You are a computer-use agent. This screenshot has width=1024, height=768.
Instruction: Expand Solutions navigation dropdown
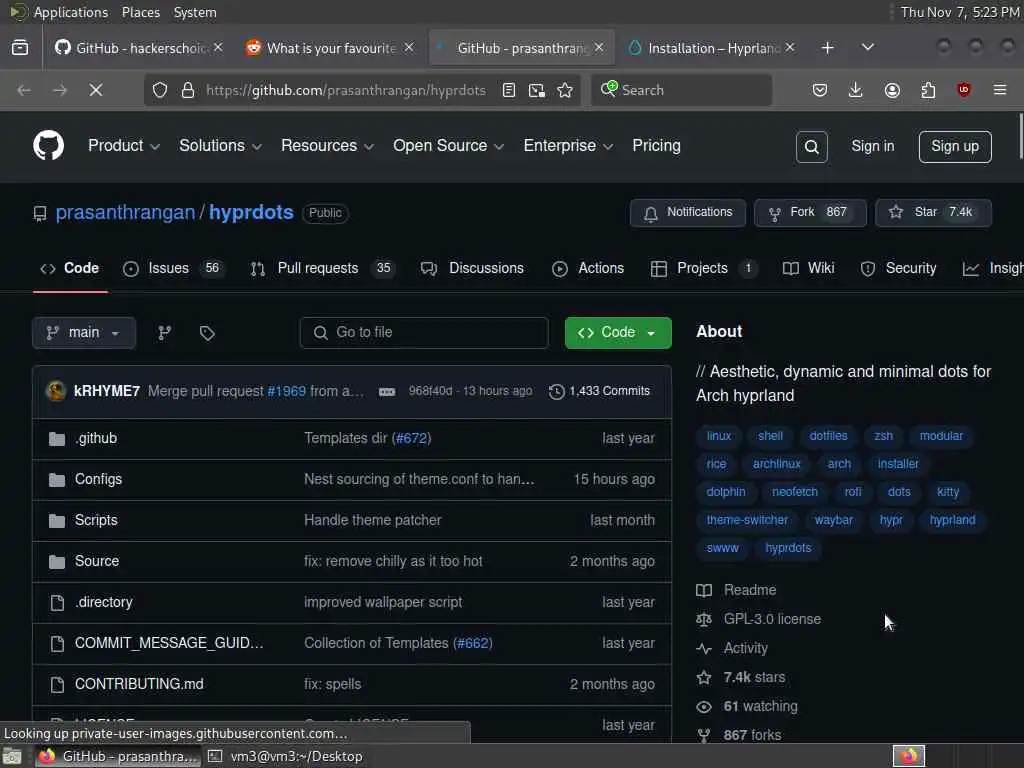(x=220, y=146)
